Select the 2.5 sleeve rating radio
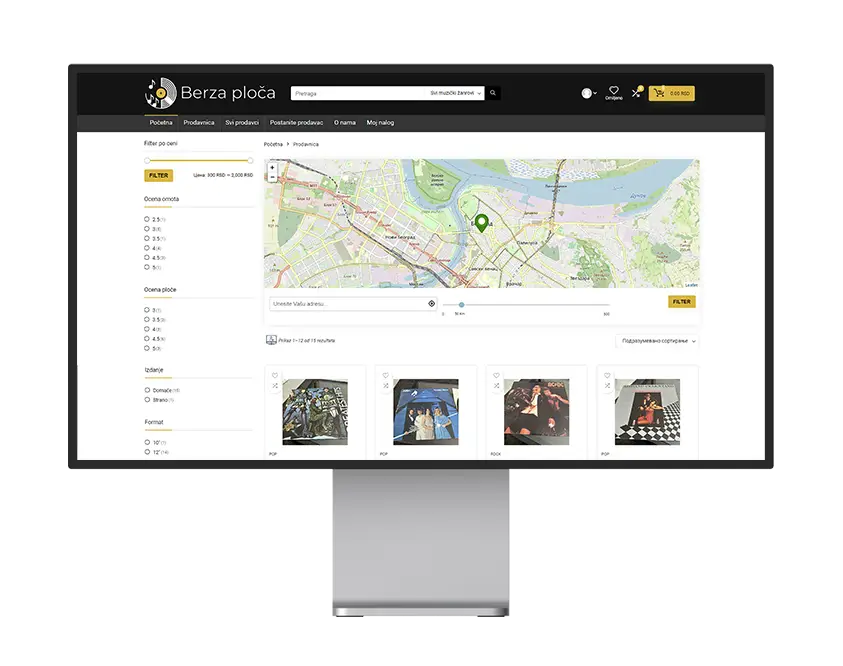This screenshot has width=843, height=666. click(x=147, y=219)
